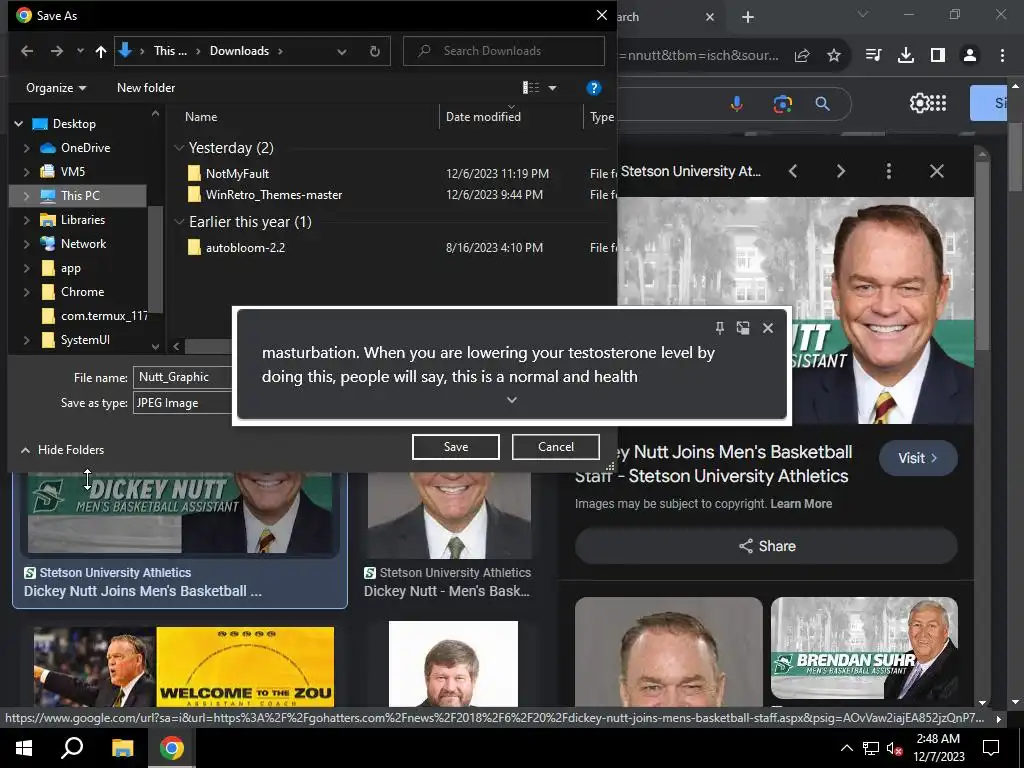1024x768 pixels.
Task: Expand Libraries tree node
Action: 26,220
